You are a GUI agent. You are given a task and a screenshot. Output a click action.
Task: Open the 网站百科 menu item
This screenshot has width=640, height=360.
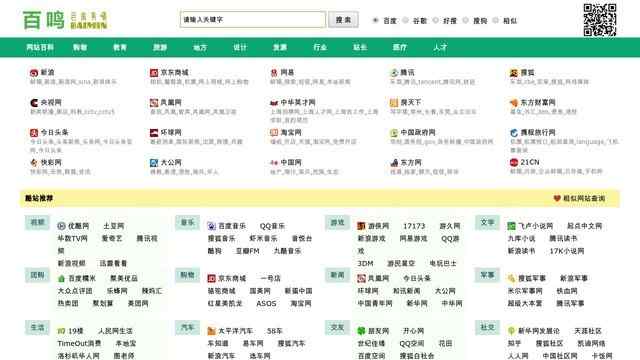coord(40,47)
